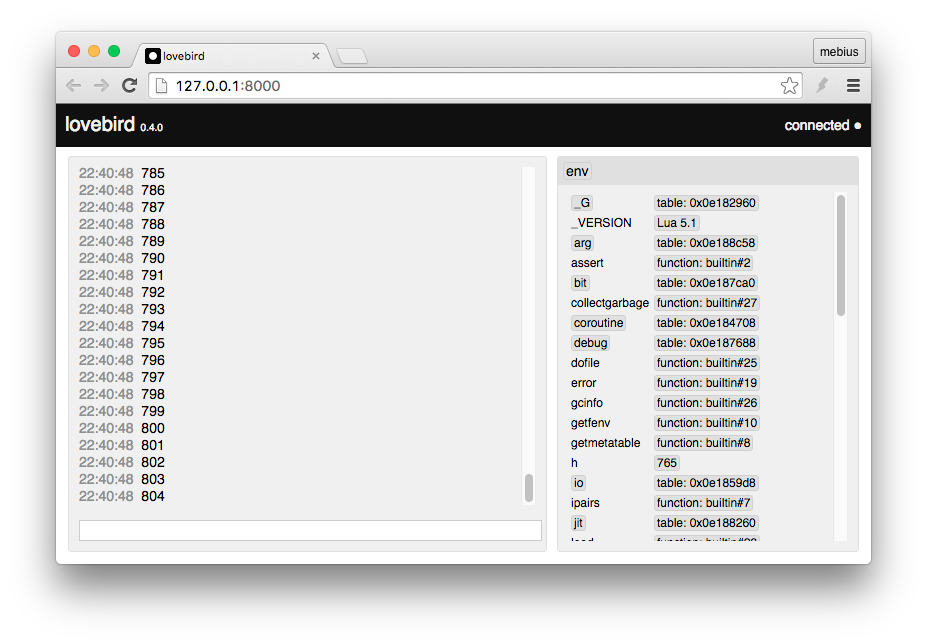Screen dimensions: 927x644
Task: Click the value table: 0x0e184708
Action: 706,323
